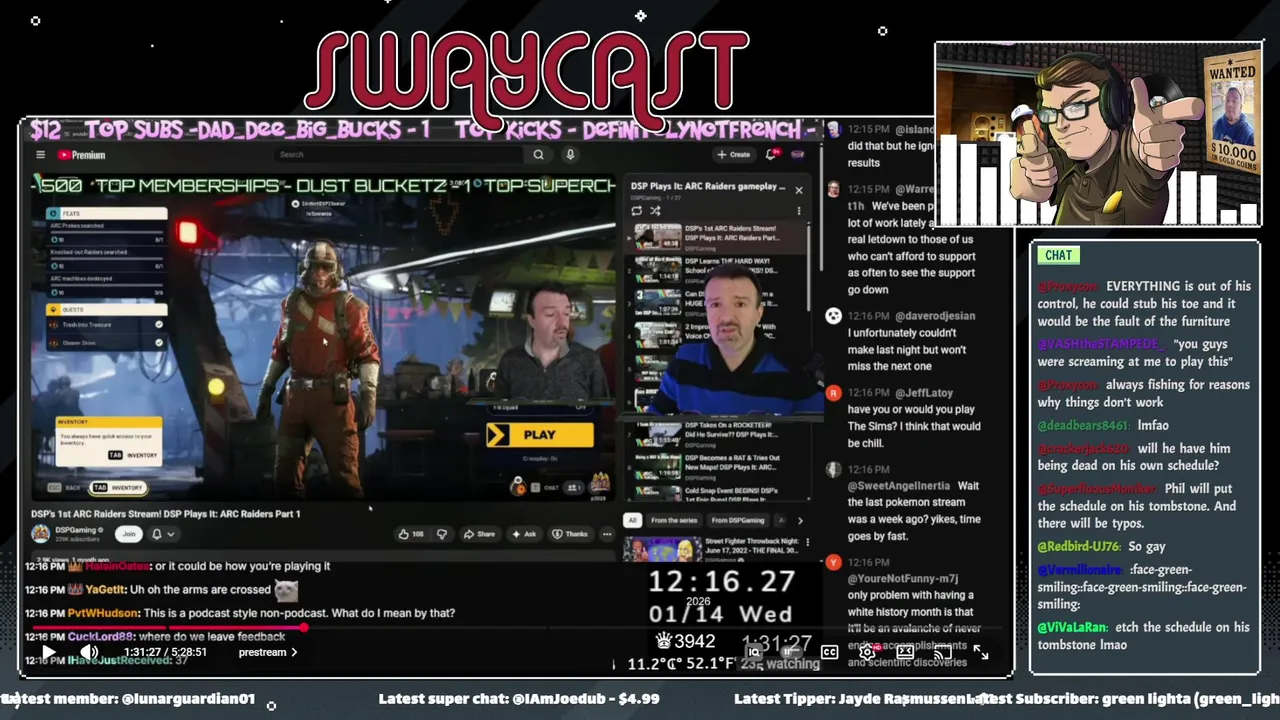The image size is (1280, 720).
Task: Click the CHAT label in overlay
Action: [1058, 255]
